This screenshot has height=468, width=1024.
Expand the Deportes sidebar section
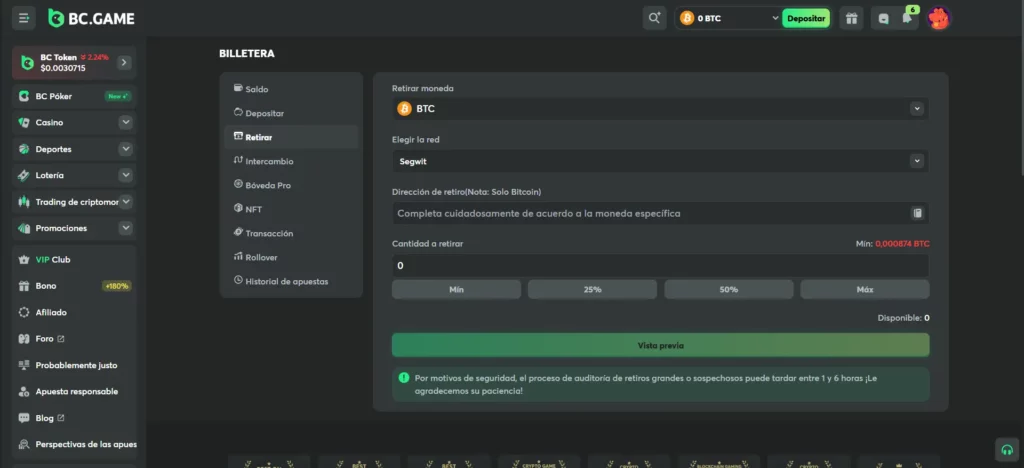click(x=125, y=149)
